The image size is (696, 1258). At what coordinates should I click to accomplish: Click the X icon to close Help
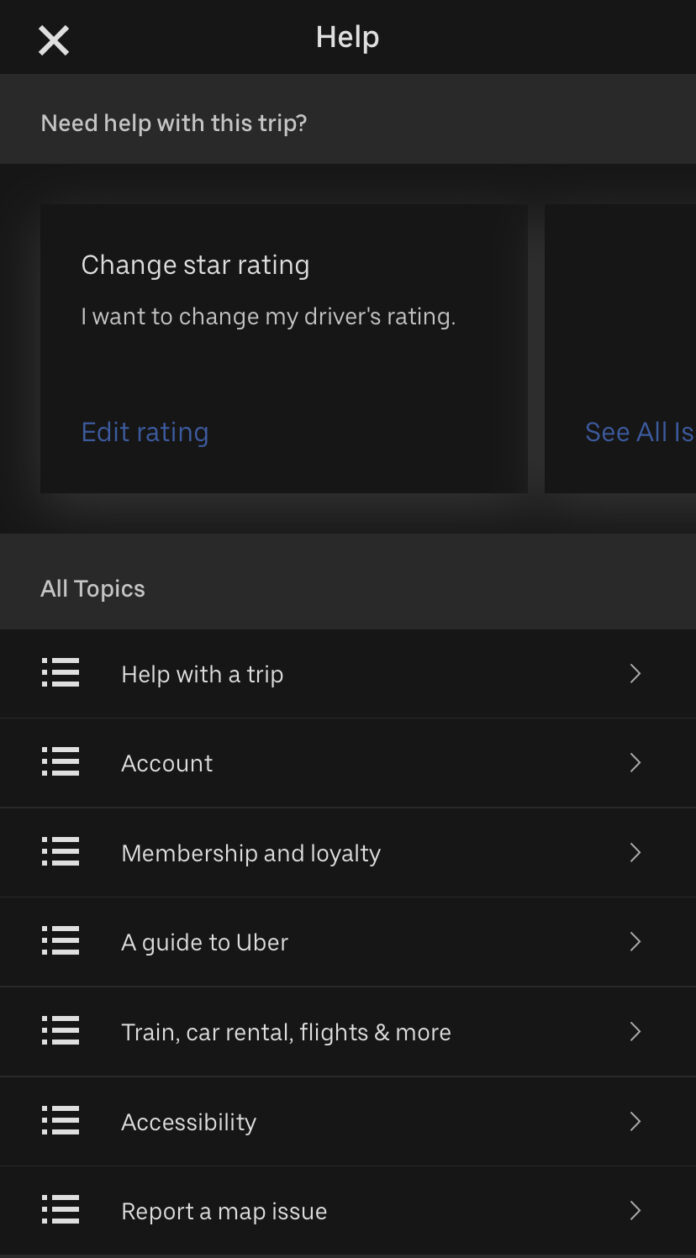(52, 40)
